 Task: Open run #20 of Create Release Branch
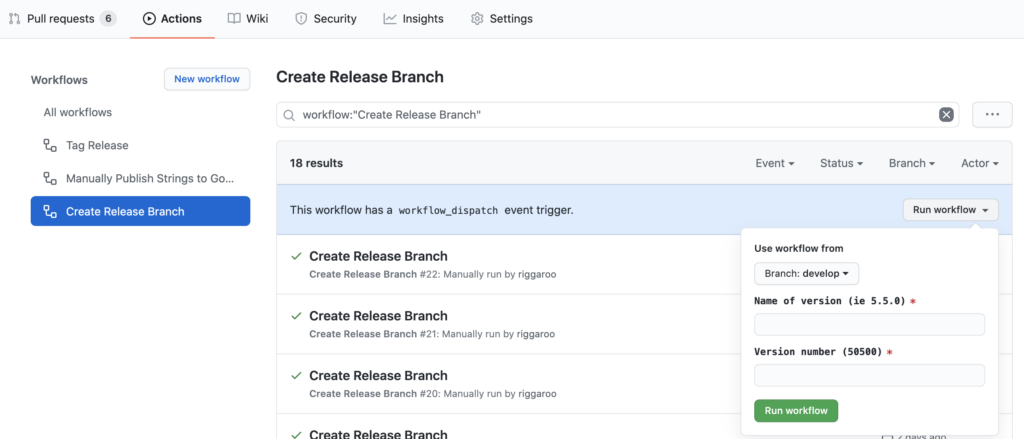click(x=378, y=376)
